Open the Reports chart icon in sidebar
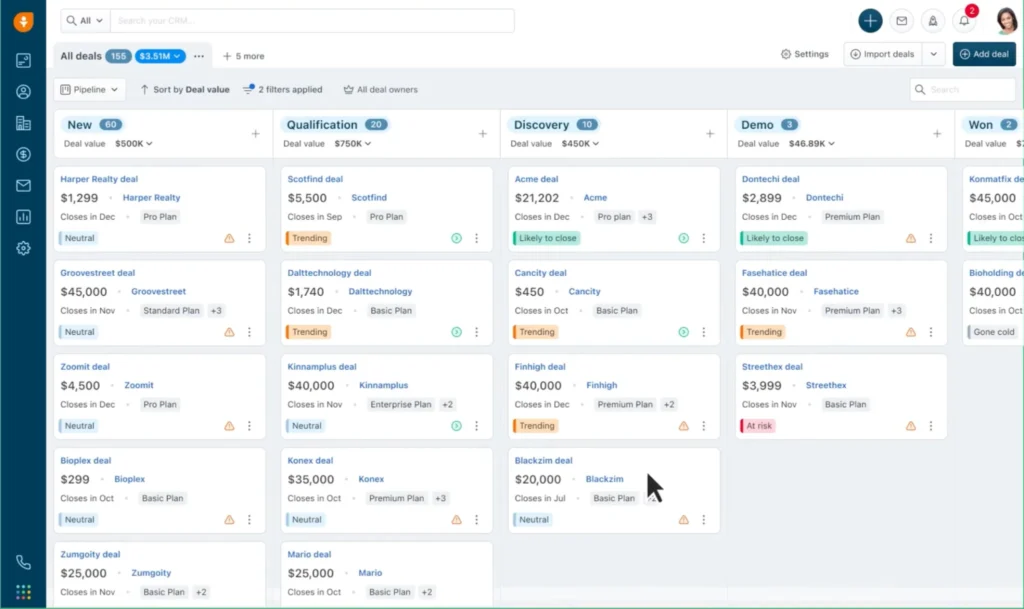The image size is (1024, 609). click(23, 217)
